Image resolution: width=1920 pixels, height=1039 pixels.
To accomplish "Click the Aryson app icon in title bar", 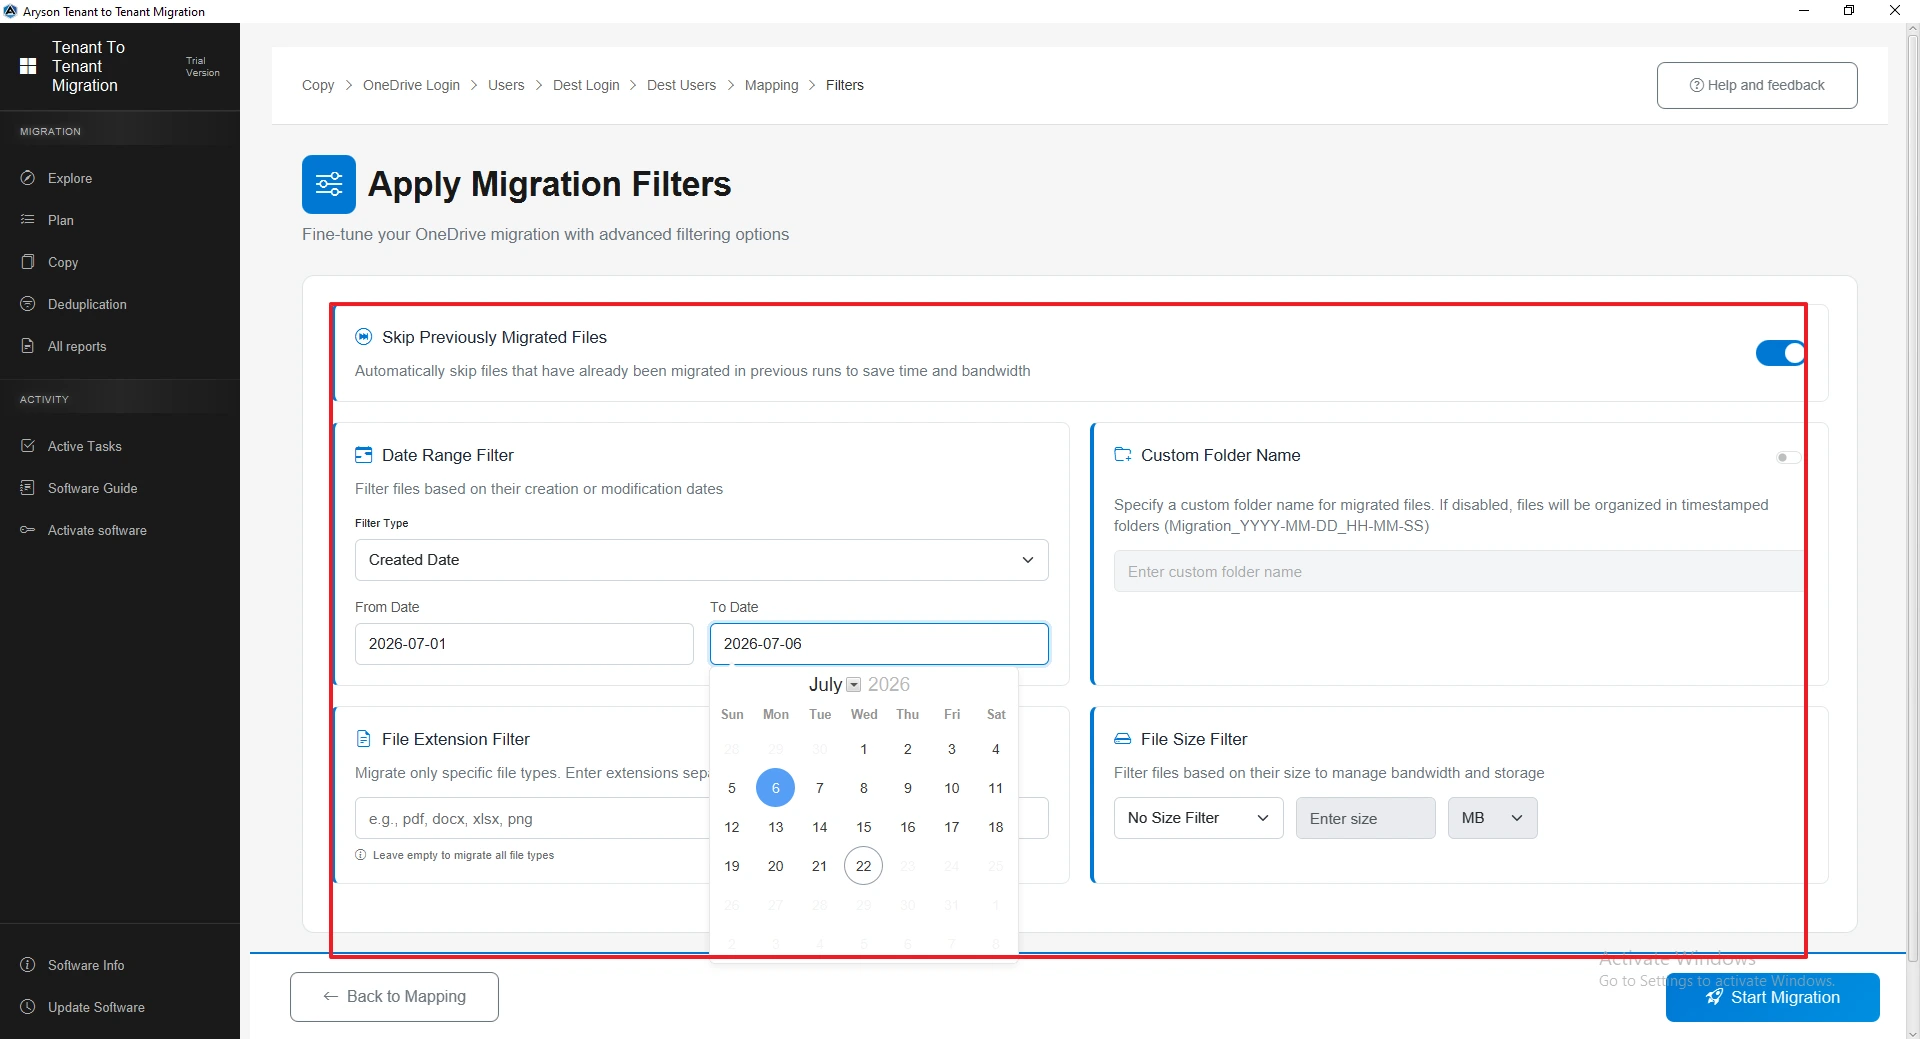I will pyautogui.click(x=10, y=11).
